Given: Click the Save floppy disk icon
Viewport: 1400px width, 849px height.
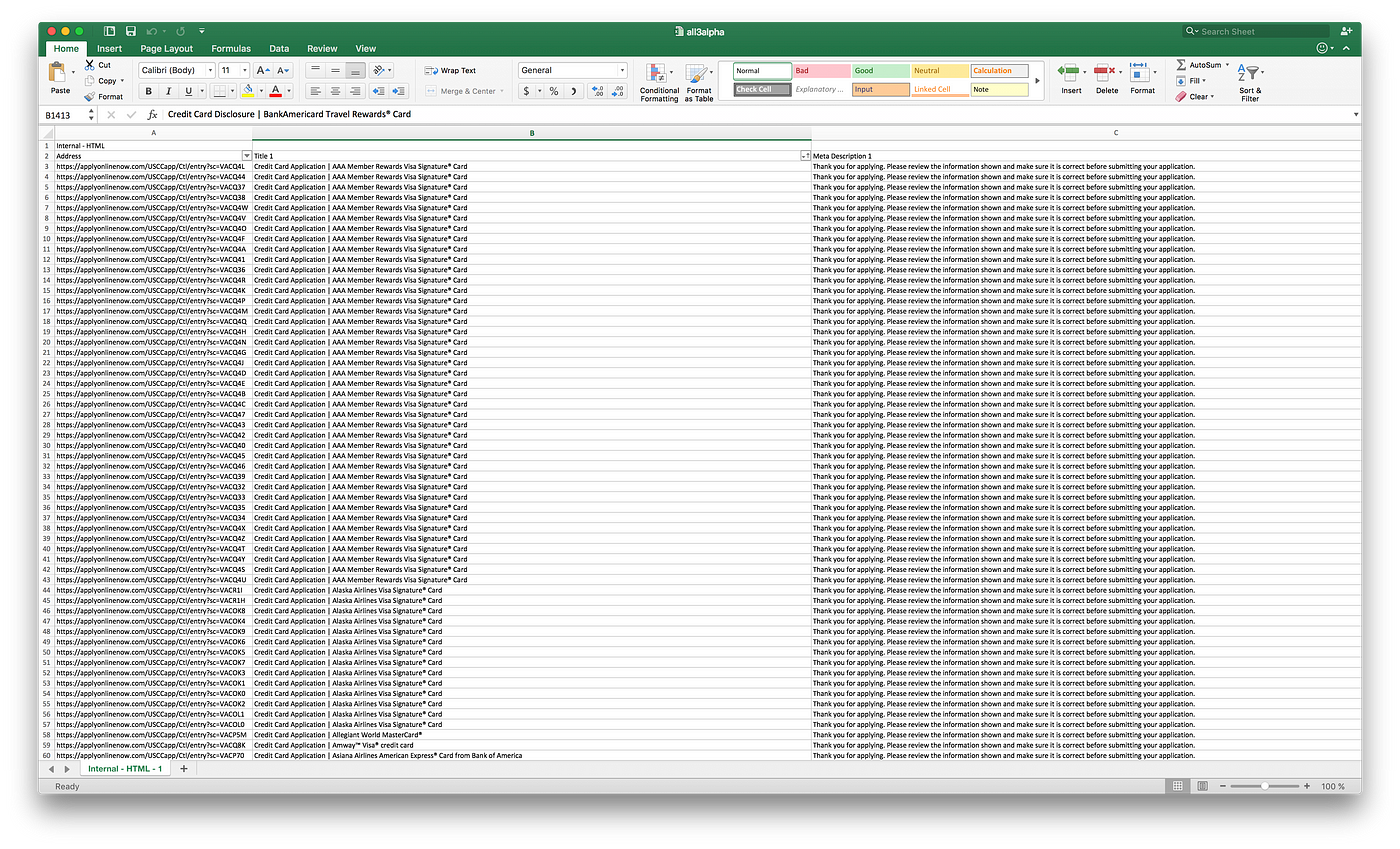Looking at the screenshot, I should [130, 32].
